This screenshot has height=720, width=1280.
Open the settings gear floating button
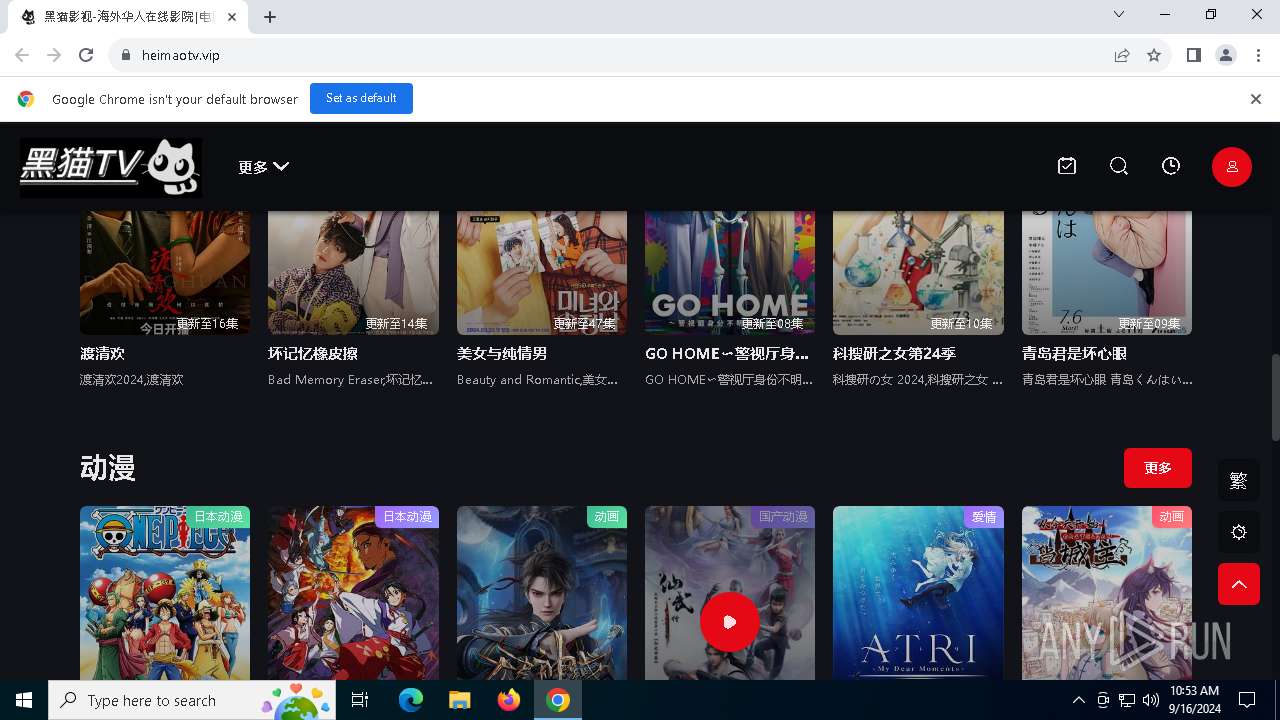tap(1239, 533)
